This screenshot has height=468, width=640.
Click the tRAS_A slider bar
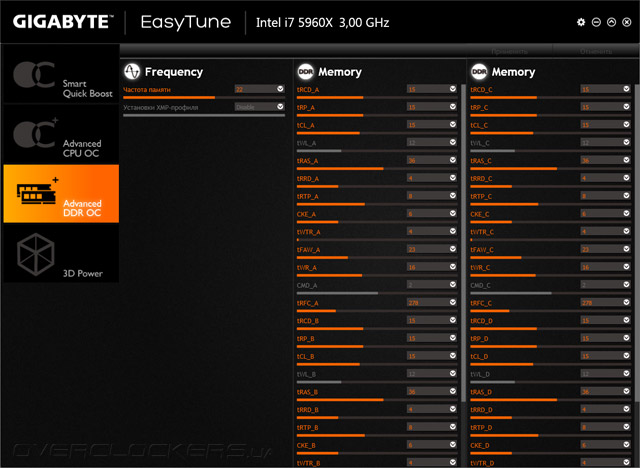click(x=377, y=169)
